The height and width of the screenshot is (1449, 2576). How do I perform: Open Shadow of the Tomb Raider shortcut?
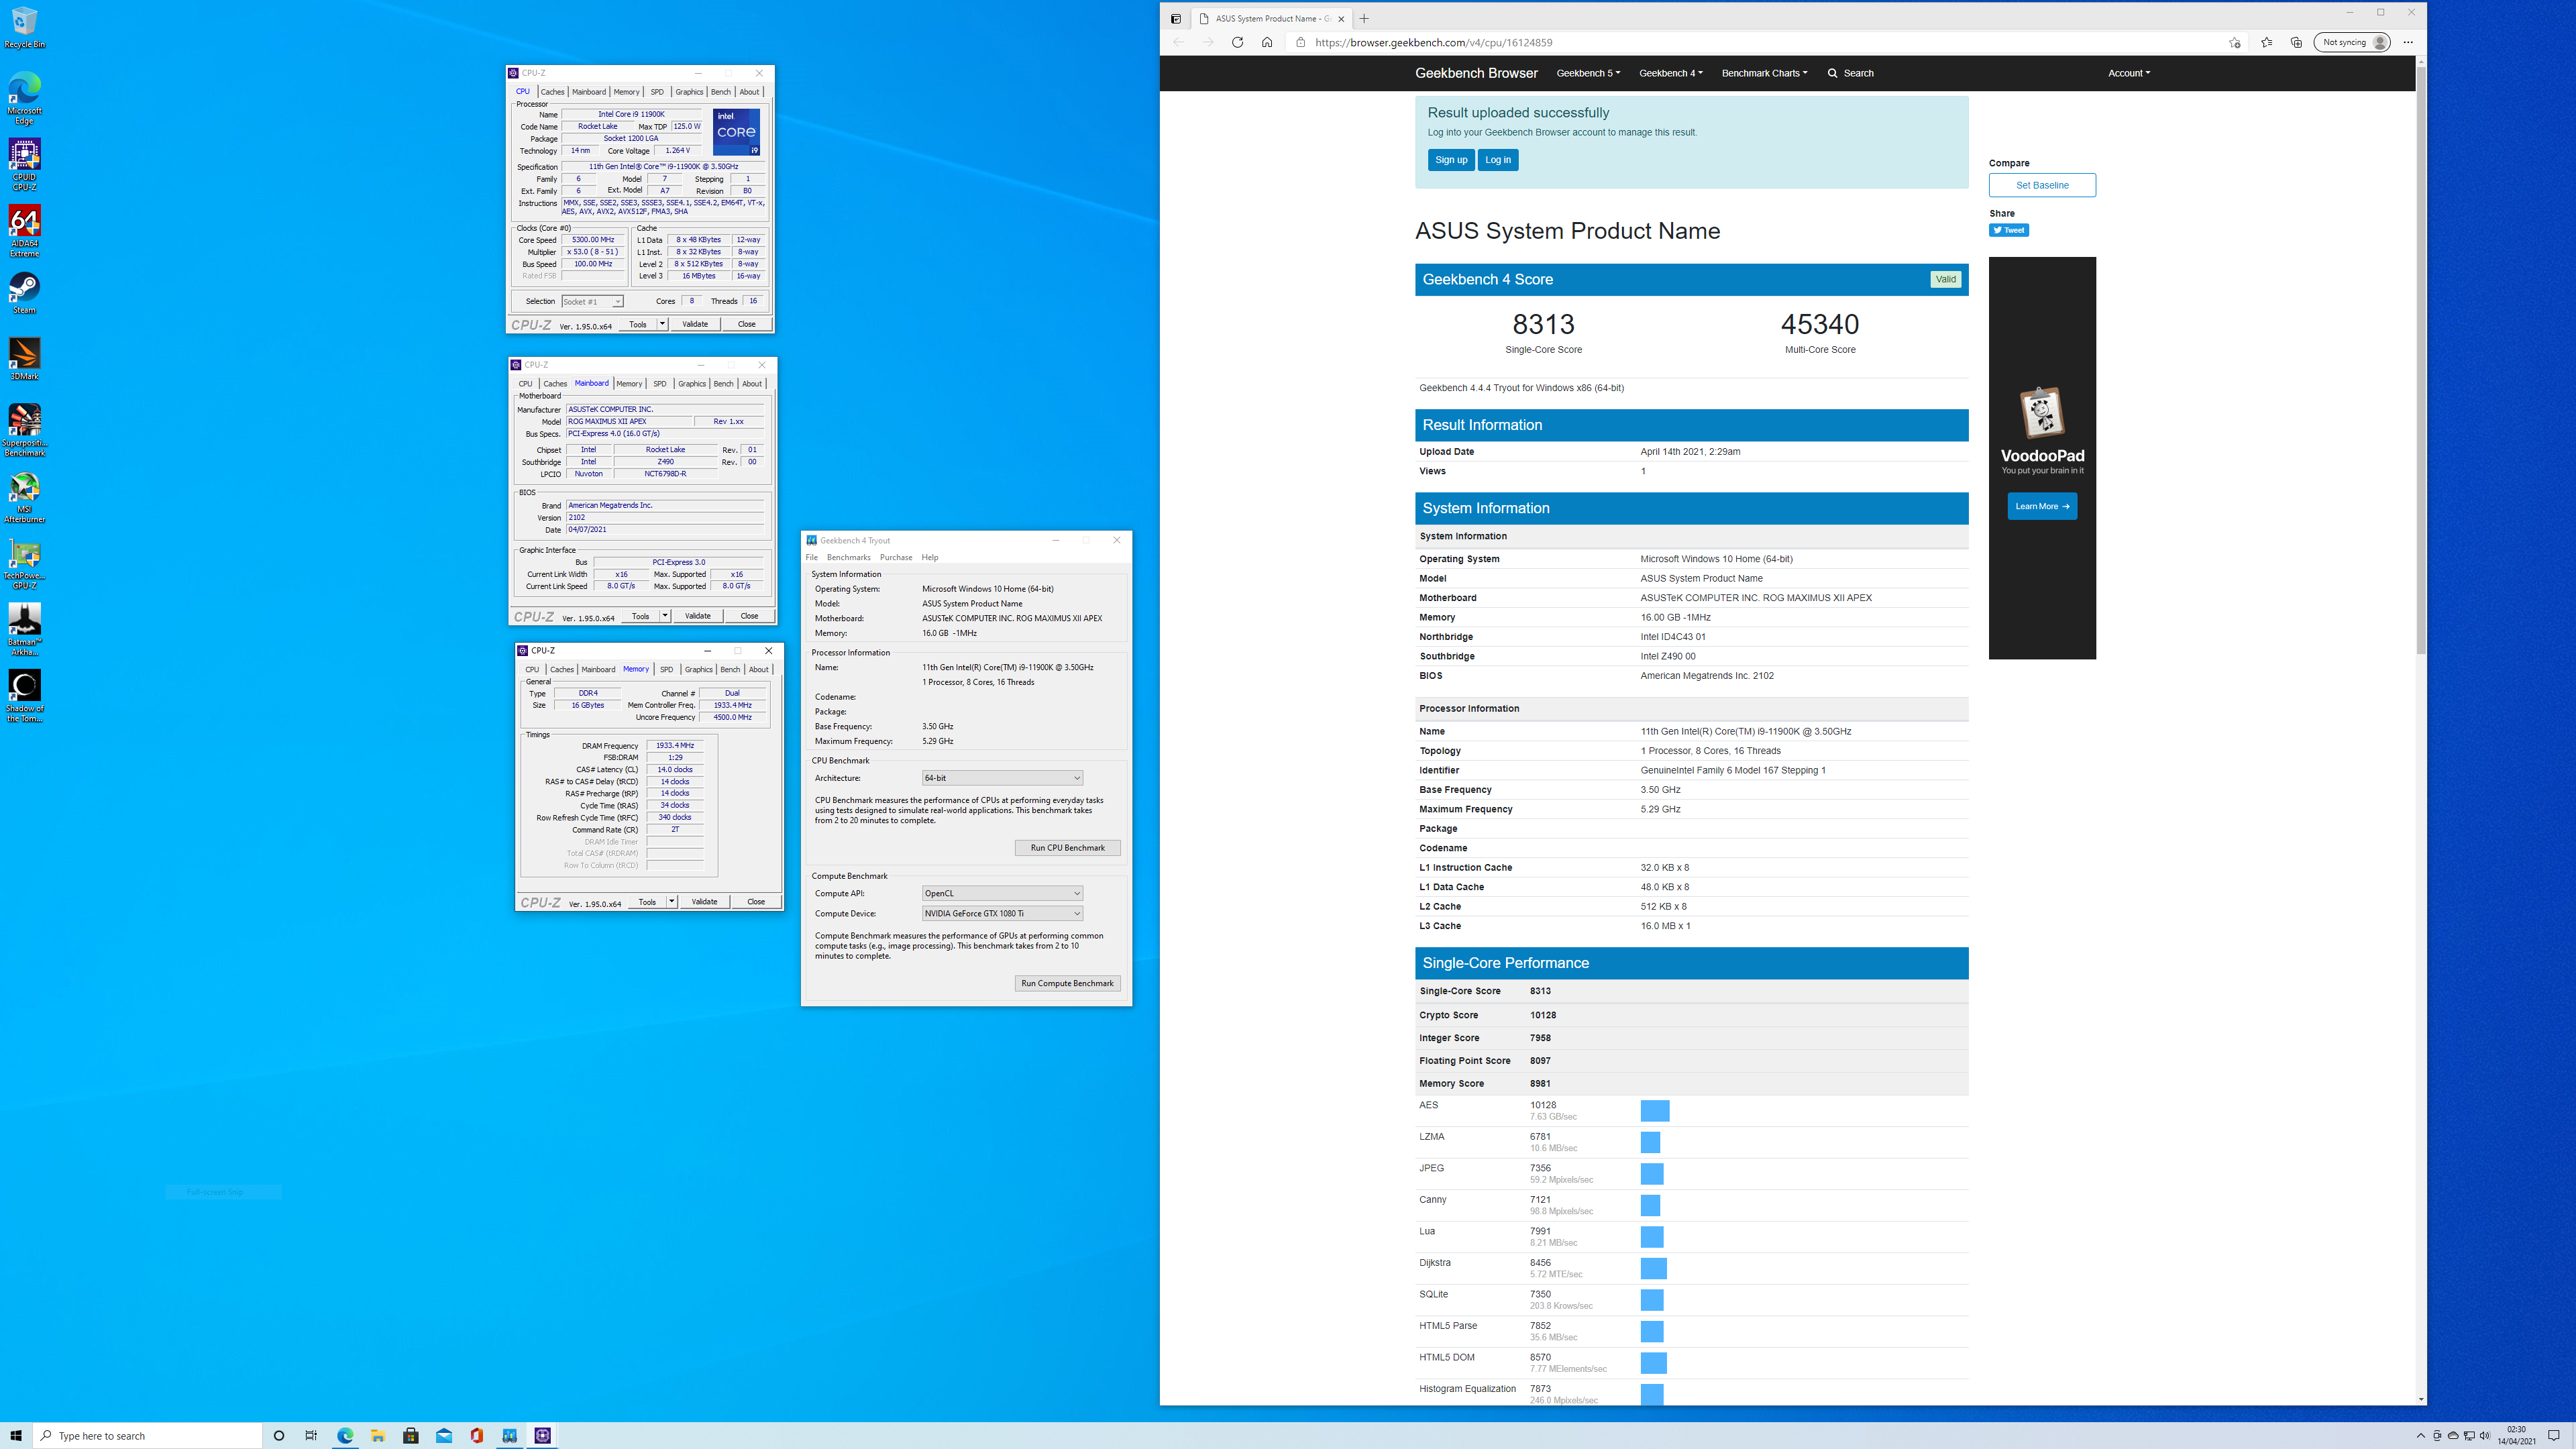pos(24,696)
